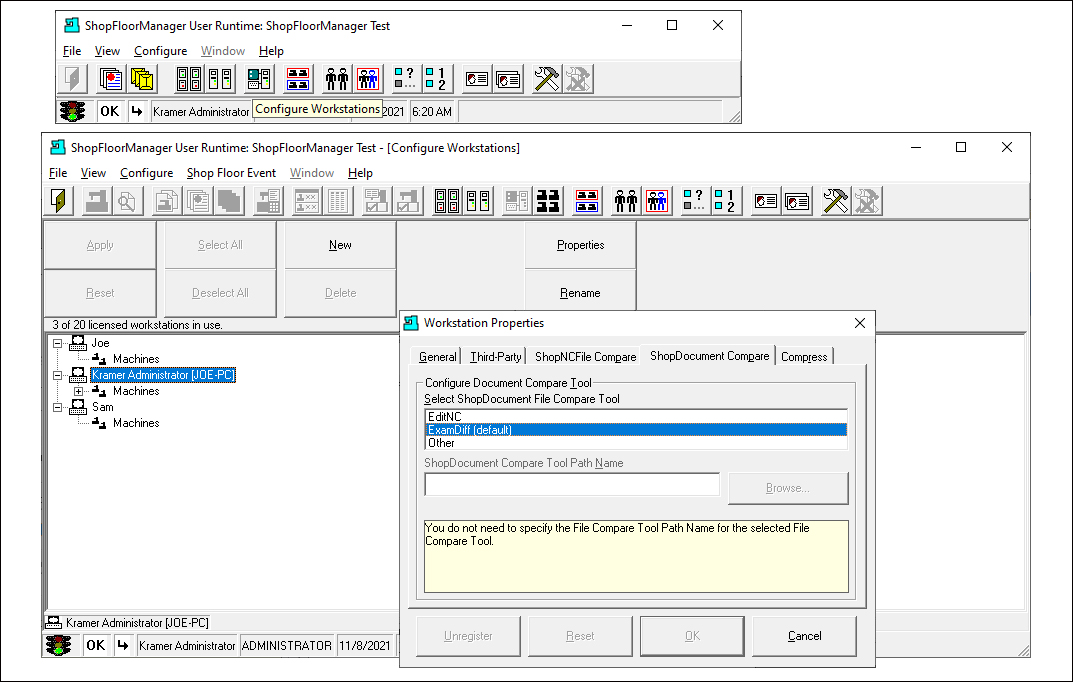1073x682 pixels.
Task: Click hammer and wrench icon in top window
Action: pos(547,79)
